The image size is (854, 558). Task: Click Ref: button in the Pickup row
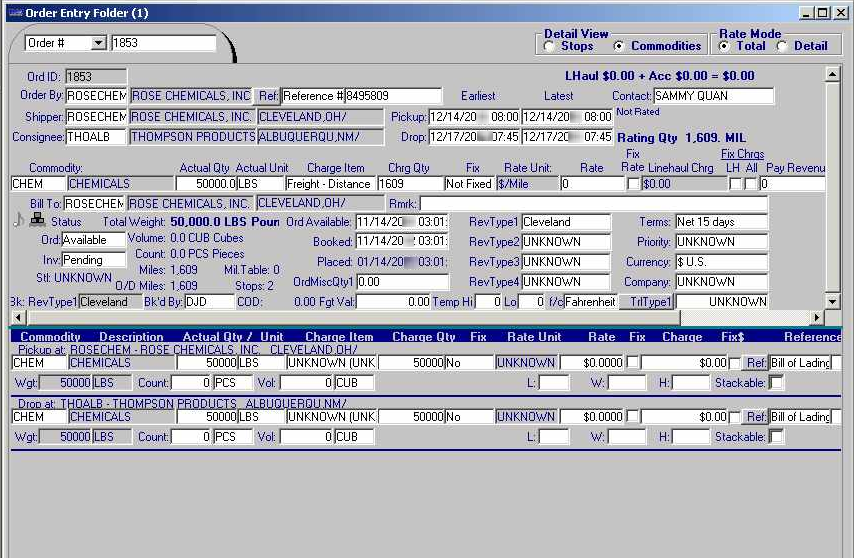[755, 363]
